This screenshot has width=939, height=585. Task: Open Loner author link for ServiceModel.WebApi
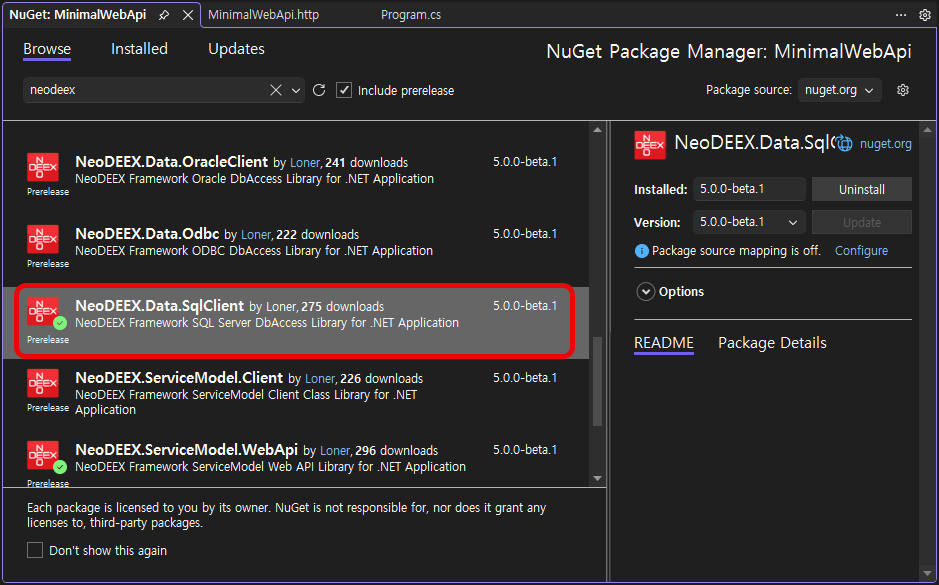(335, 451)
